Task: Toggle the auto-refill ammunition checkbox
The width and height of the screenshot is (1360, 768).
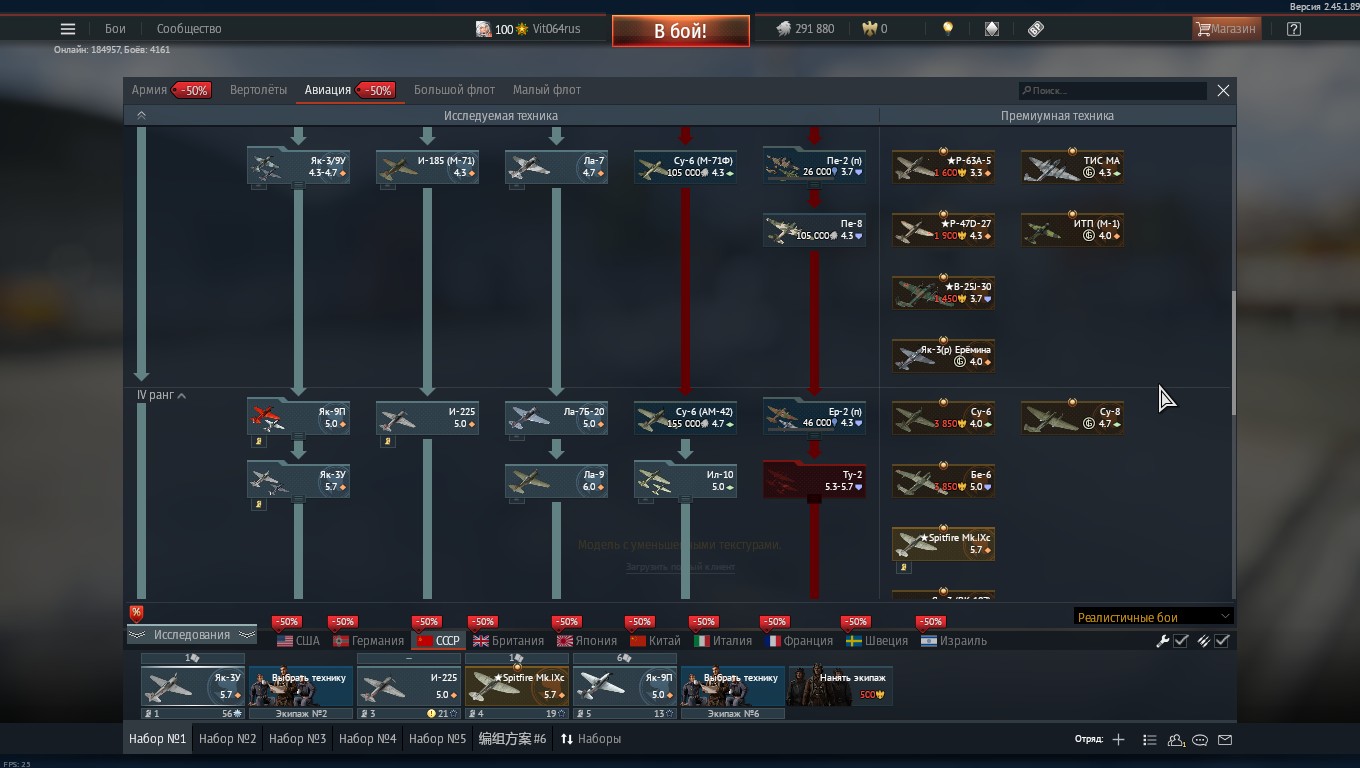Action: pyautogui.click(x=1222, y=641)
